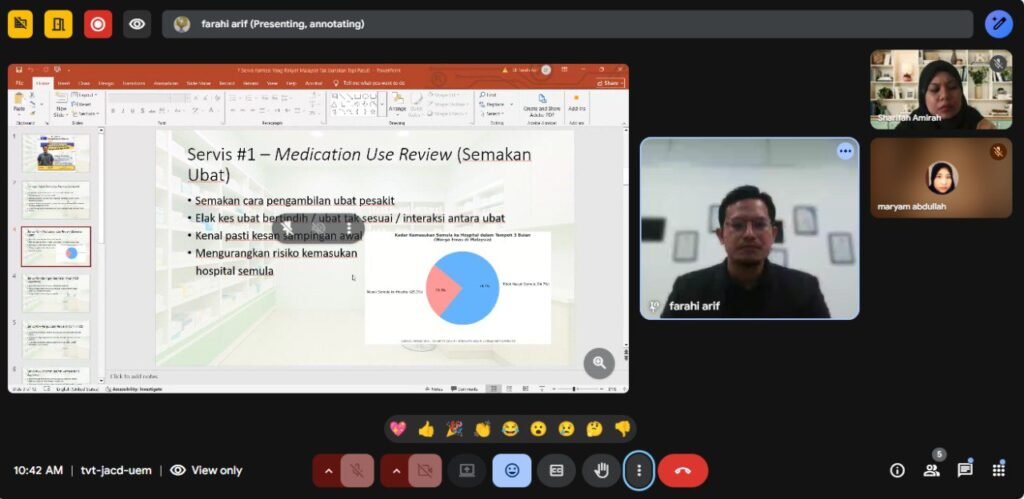Open chat with everyone

coord(965,470)
